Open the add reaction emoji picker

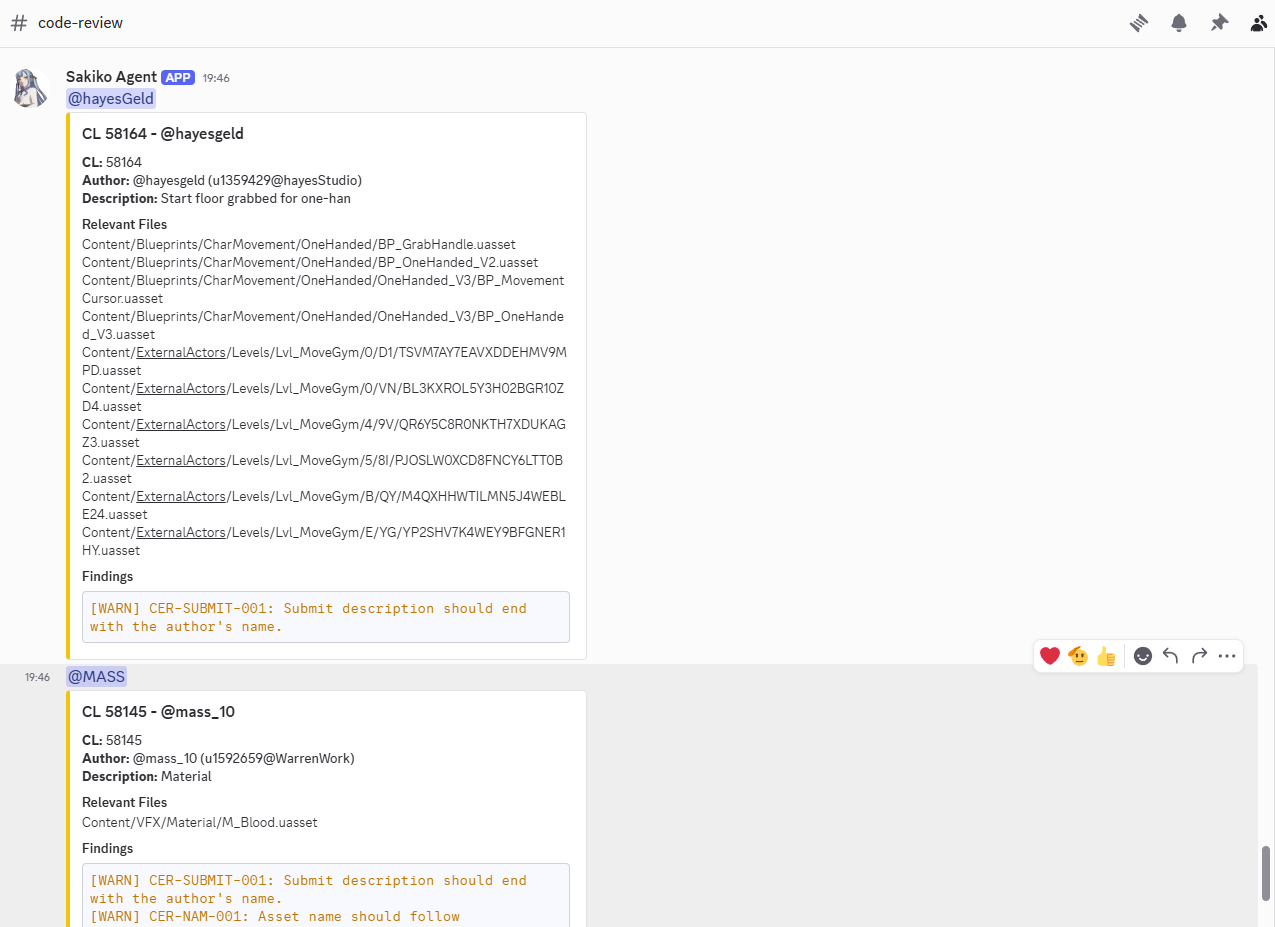(1143, 656)
